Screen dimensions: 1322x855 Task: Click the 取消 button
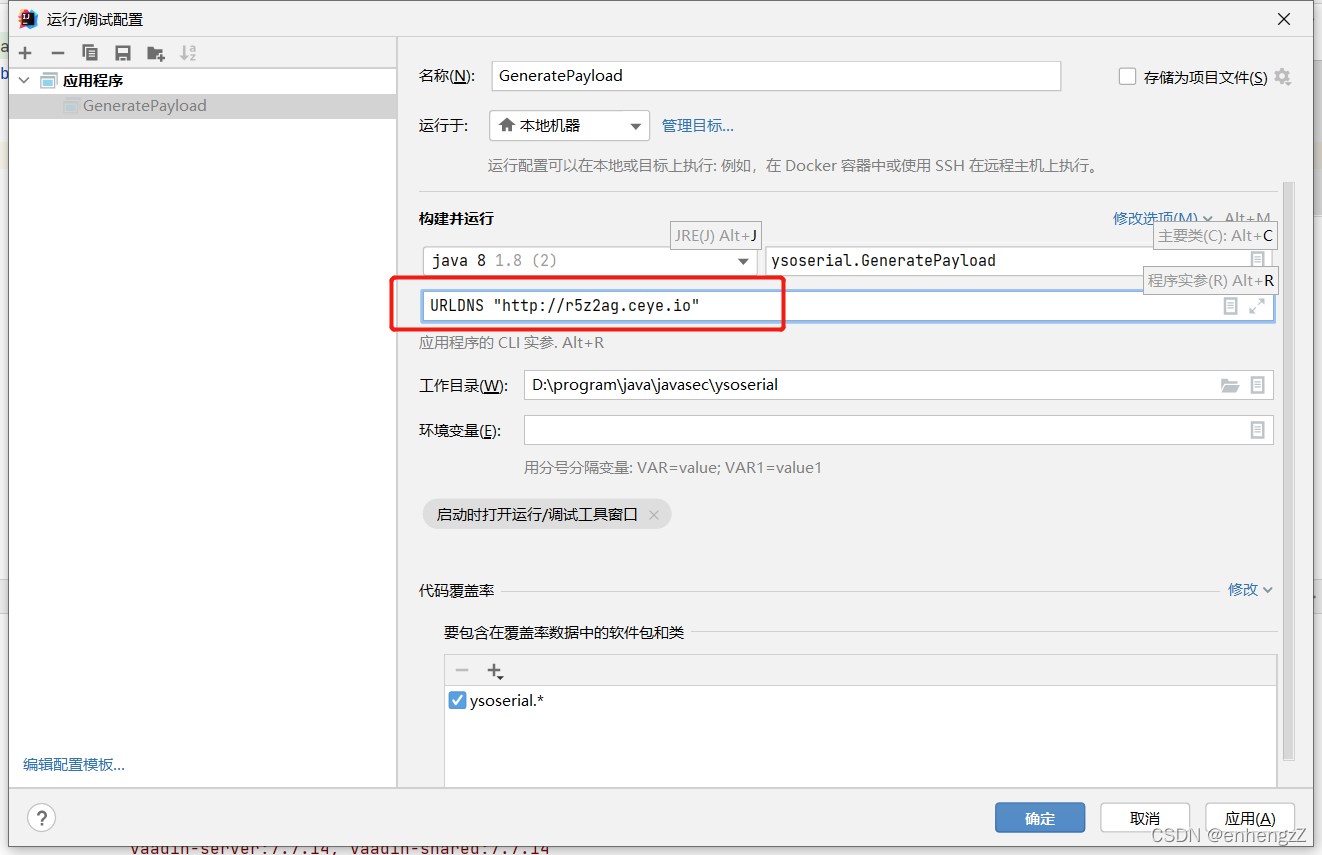coord(1145,818)
